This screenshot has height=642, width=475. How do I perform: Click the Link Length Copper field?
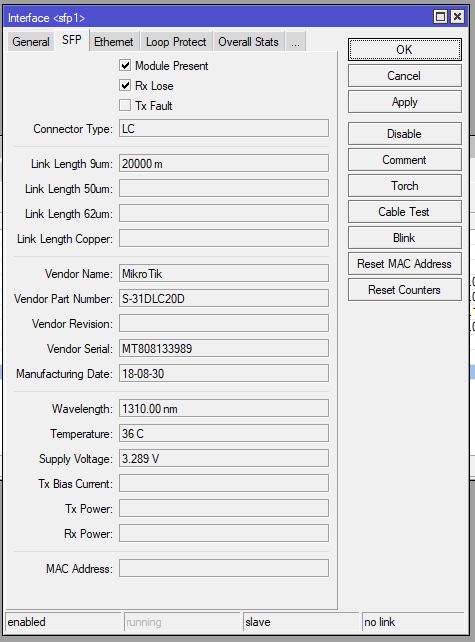coord(224,238)
